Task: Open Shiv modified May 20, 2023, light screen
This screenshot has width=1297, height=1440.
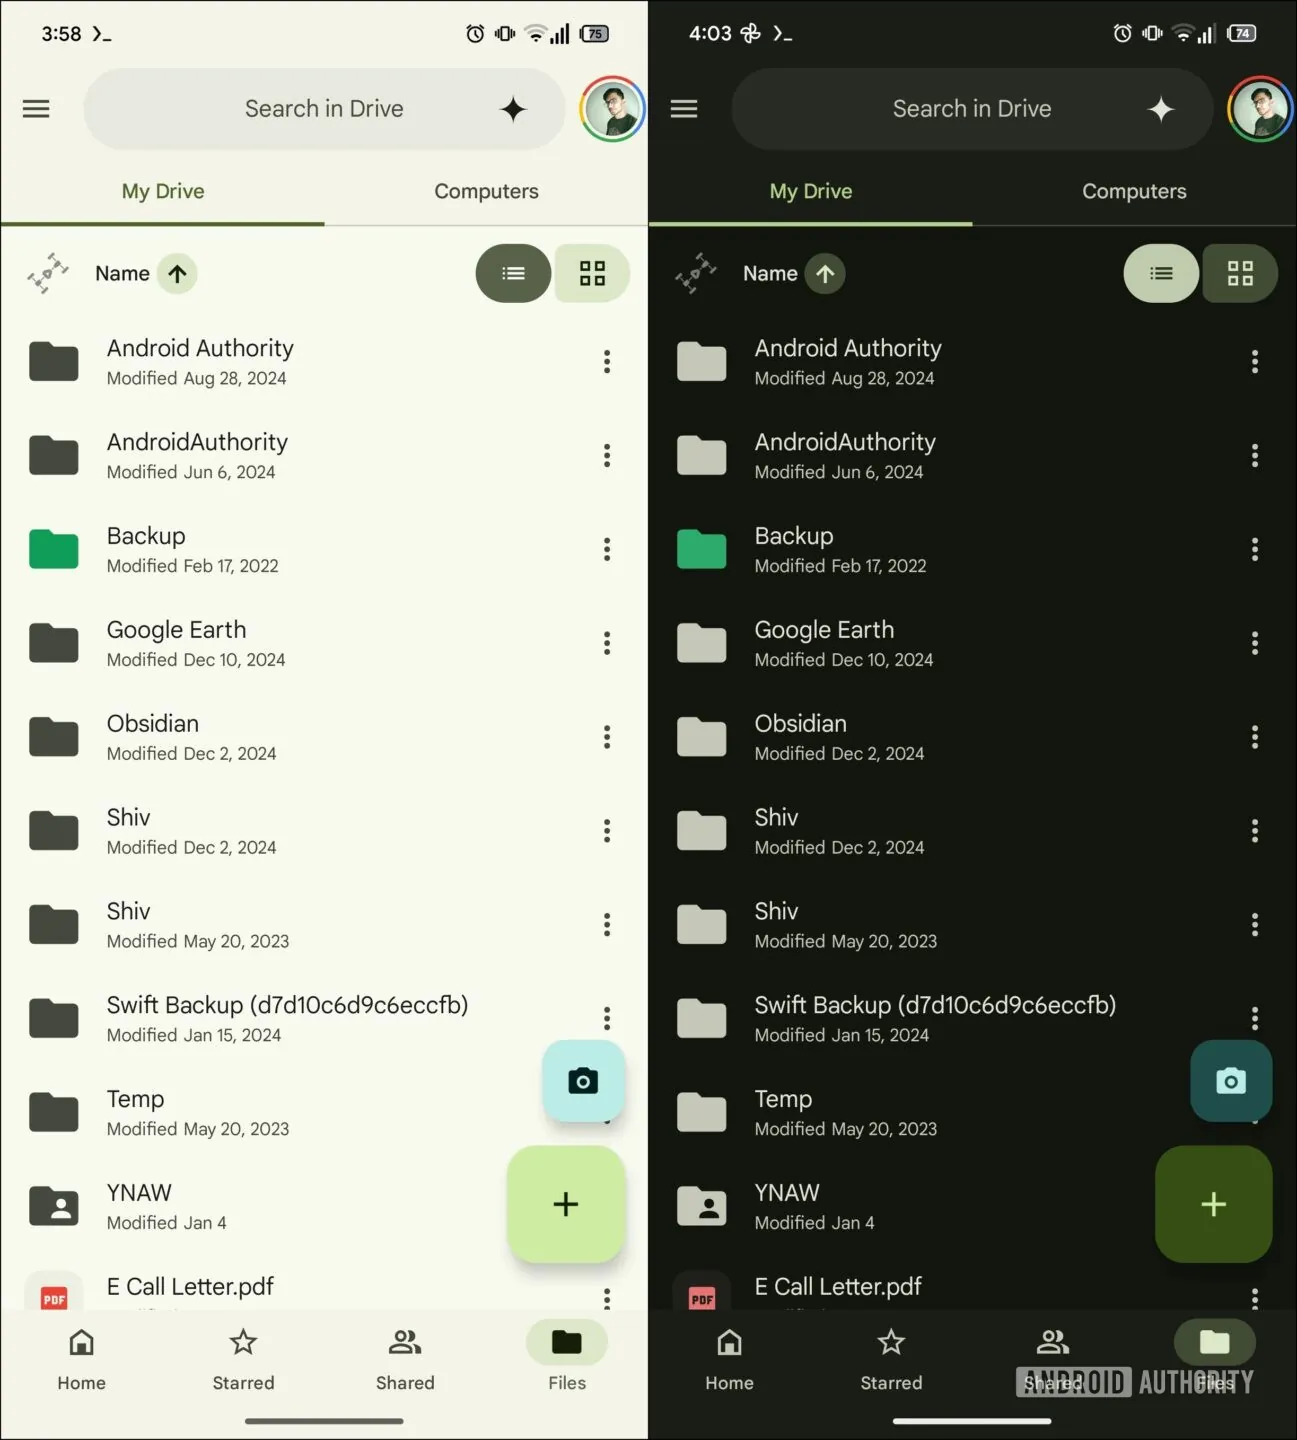Action: point(324,924)
